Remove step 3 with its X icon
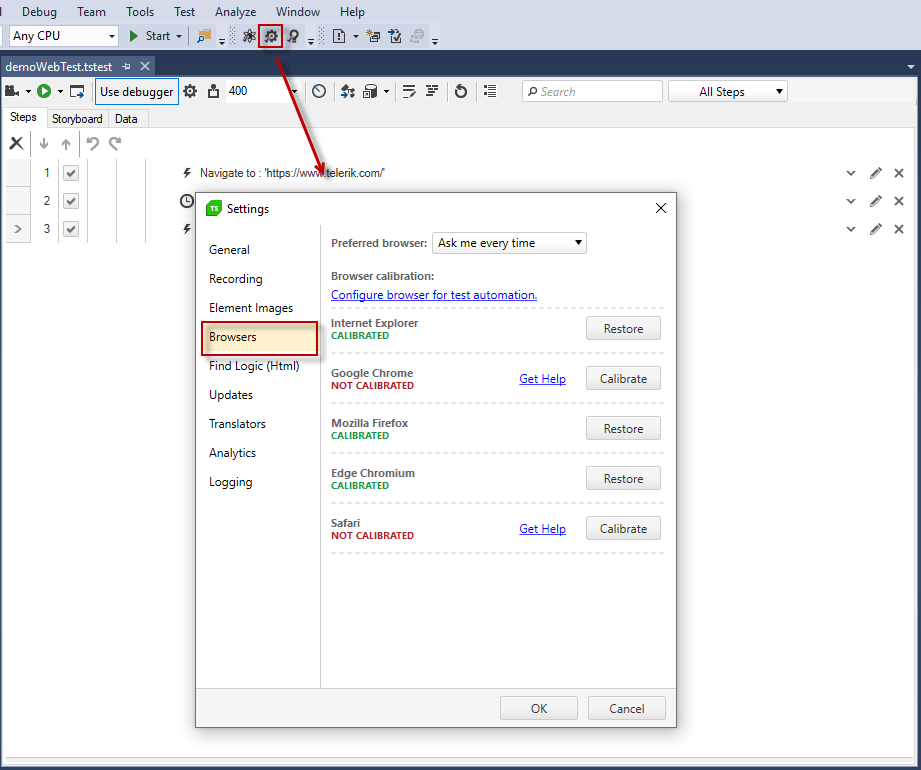Image resolution: width=921 pixels, height=770 pixels. 899,229
